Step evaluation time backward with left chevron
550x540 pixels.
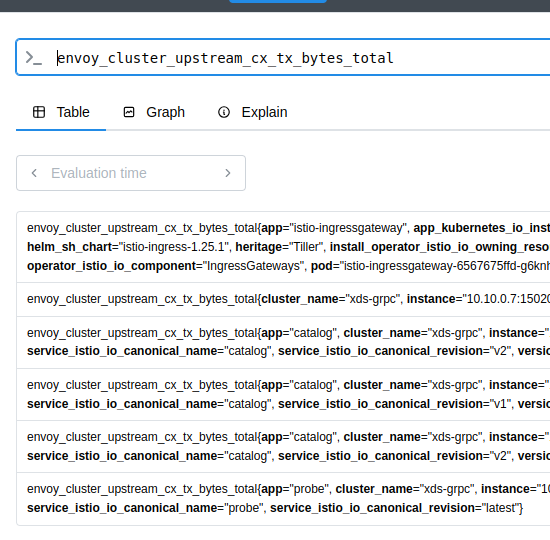34,173
